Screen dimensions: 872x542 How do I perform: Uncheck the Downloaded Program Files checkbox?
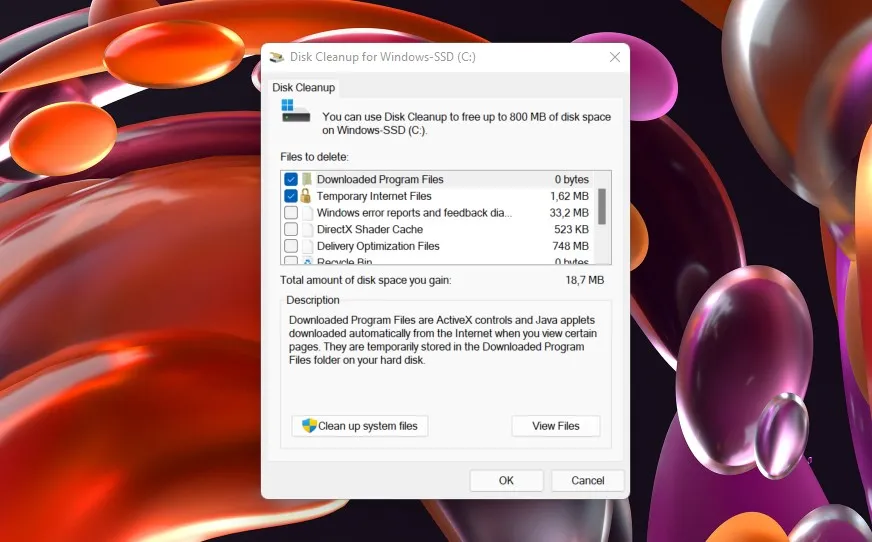point(291,180)
